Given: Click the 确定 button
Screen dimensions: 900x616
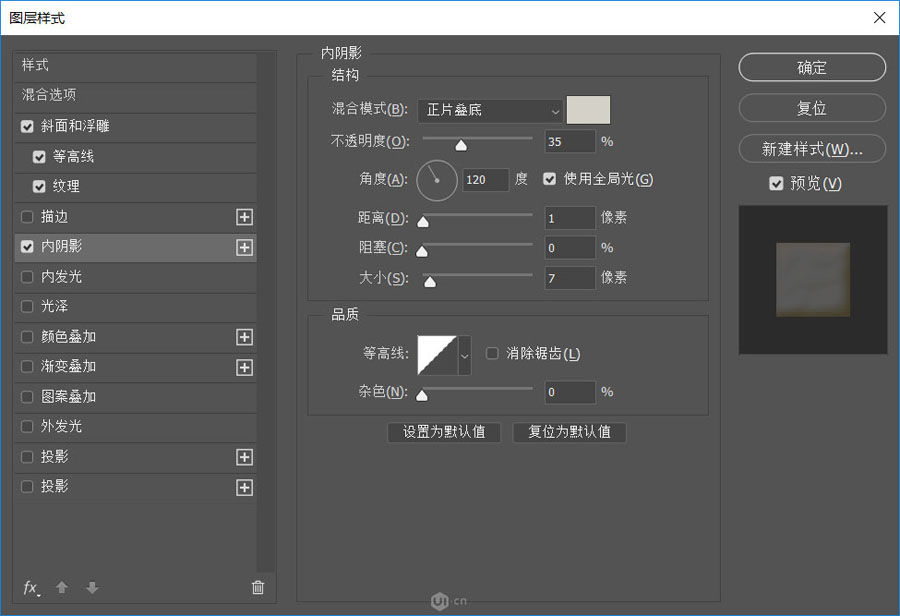Looking at the screenshot, I should coord(811,67).
